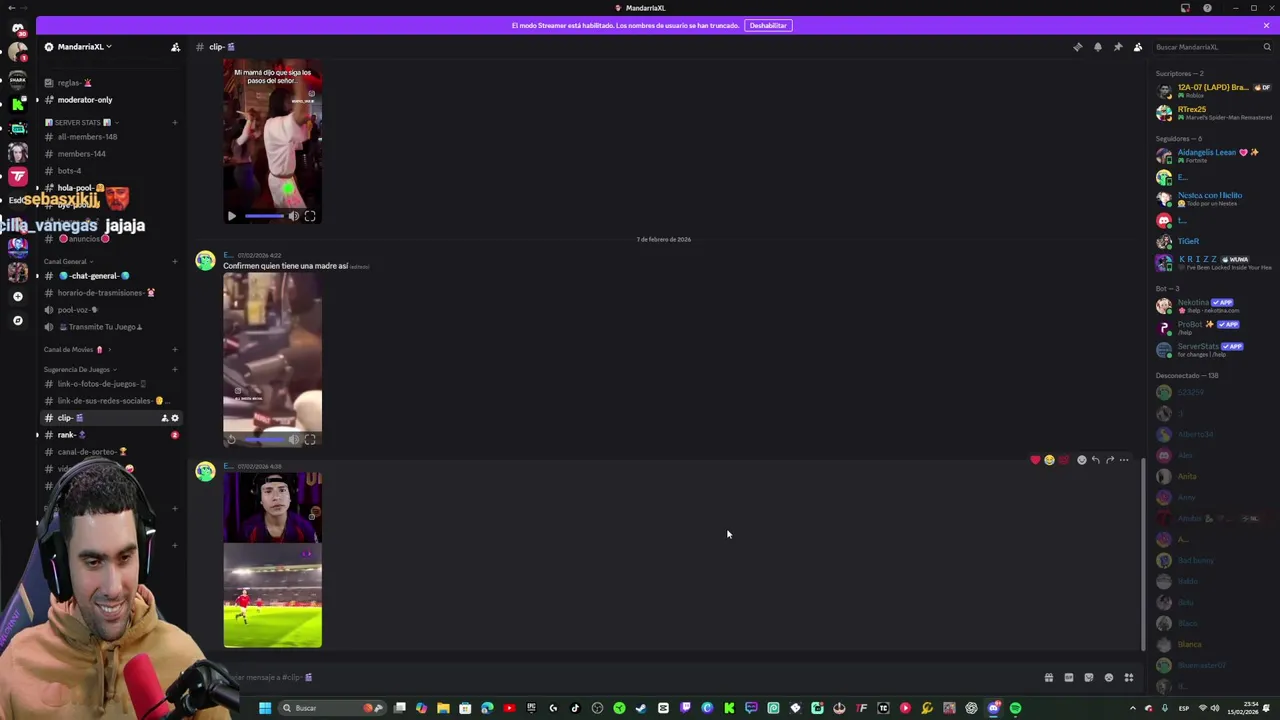Open the apps launcher in message bar
Screen dimensions: 1280x720
pyautogui.click(x=1128, y=677)
